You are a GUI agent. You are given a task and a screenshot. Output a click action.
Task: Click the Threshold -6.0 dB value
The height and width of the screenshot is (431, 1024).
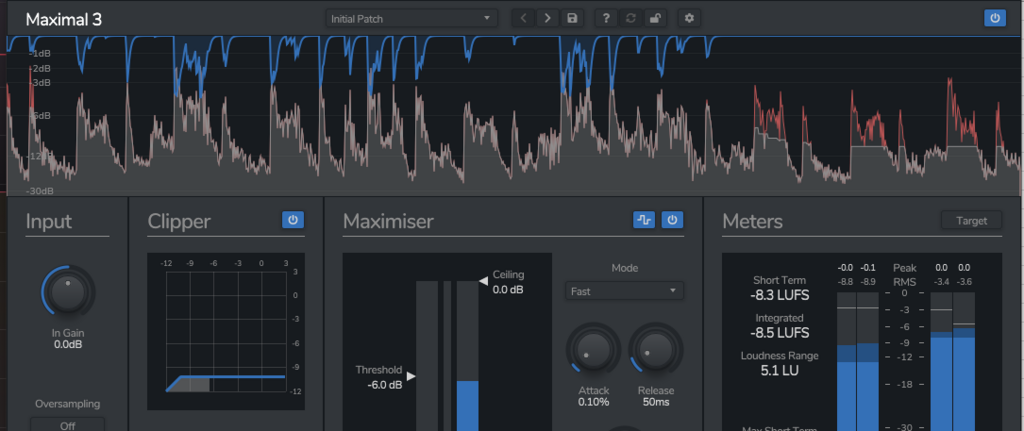385,385
